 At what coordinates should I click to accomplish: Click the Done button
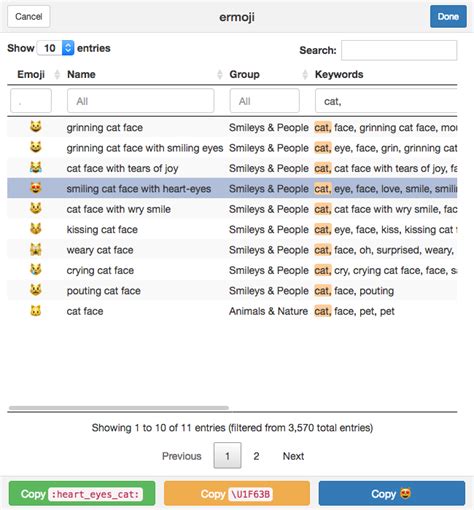pos(448,16)
